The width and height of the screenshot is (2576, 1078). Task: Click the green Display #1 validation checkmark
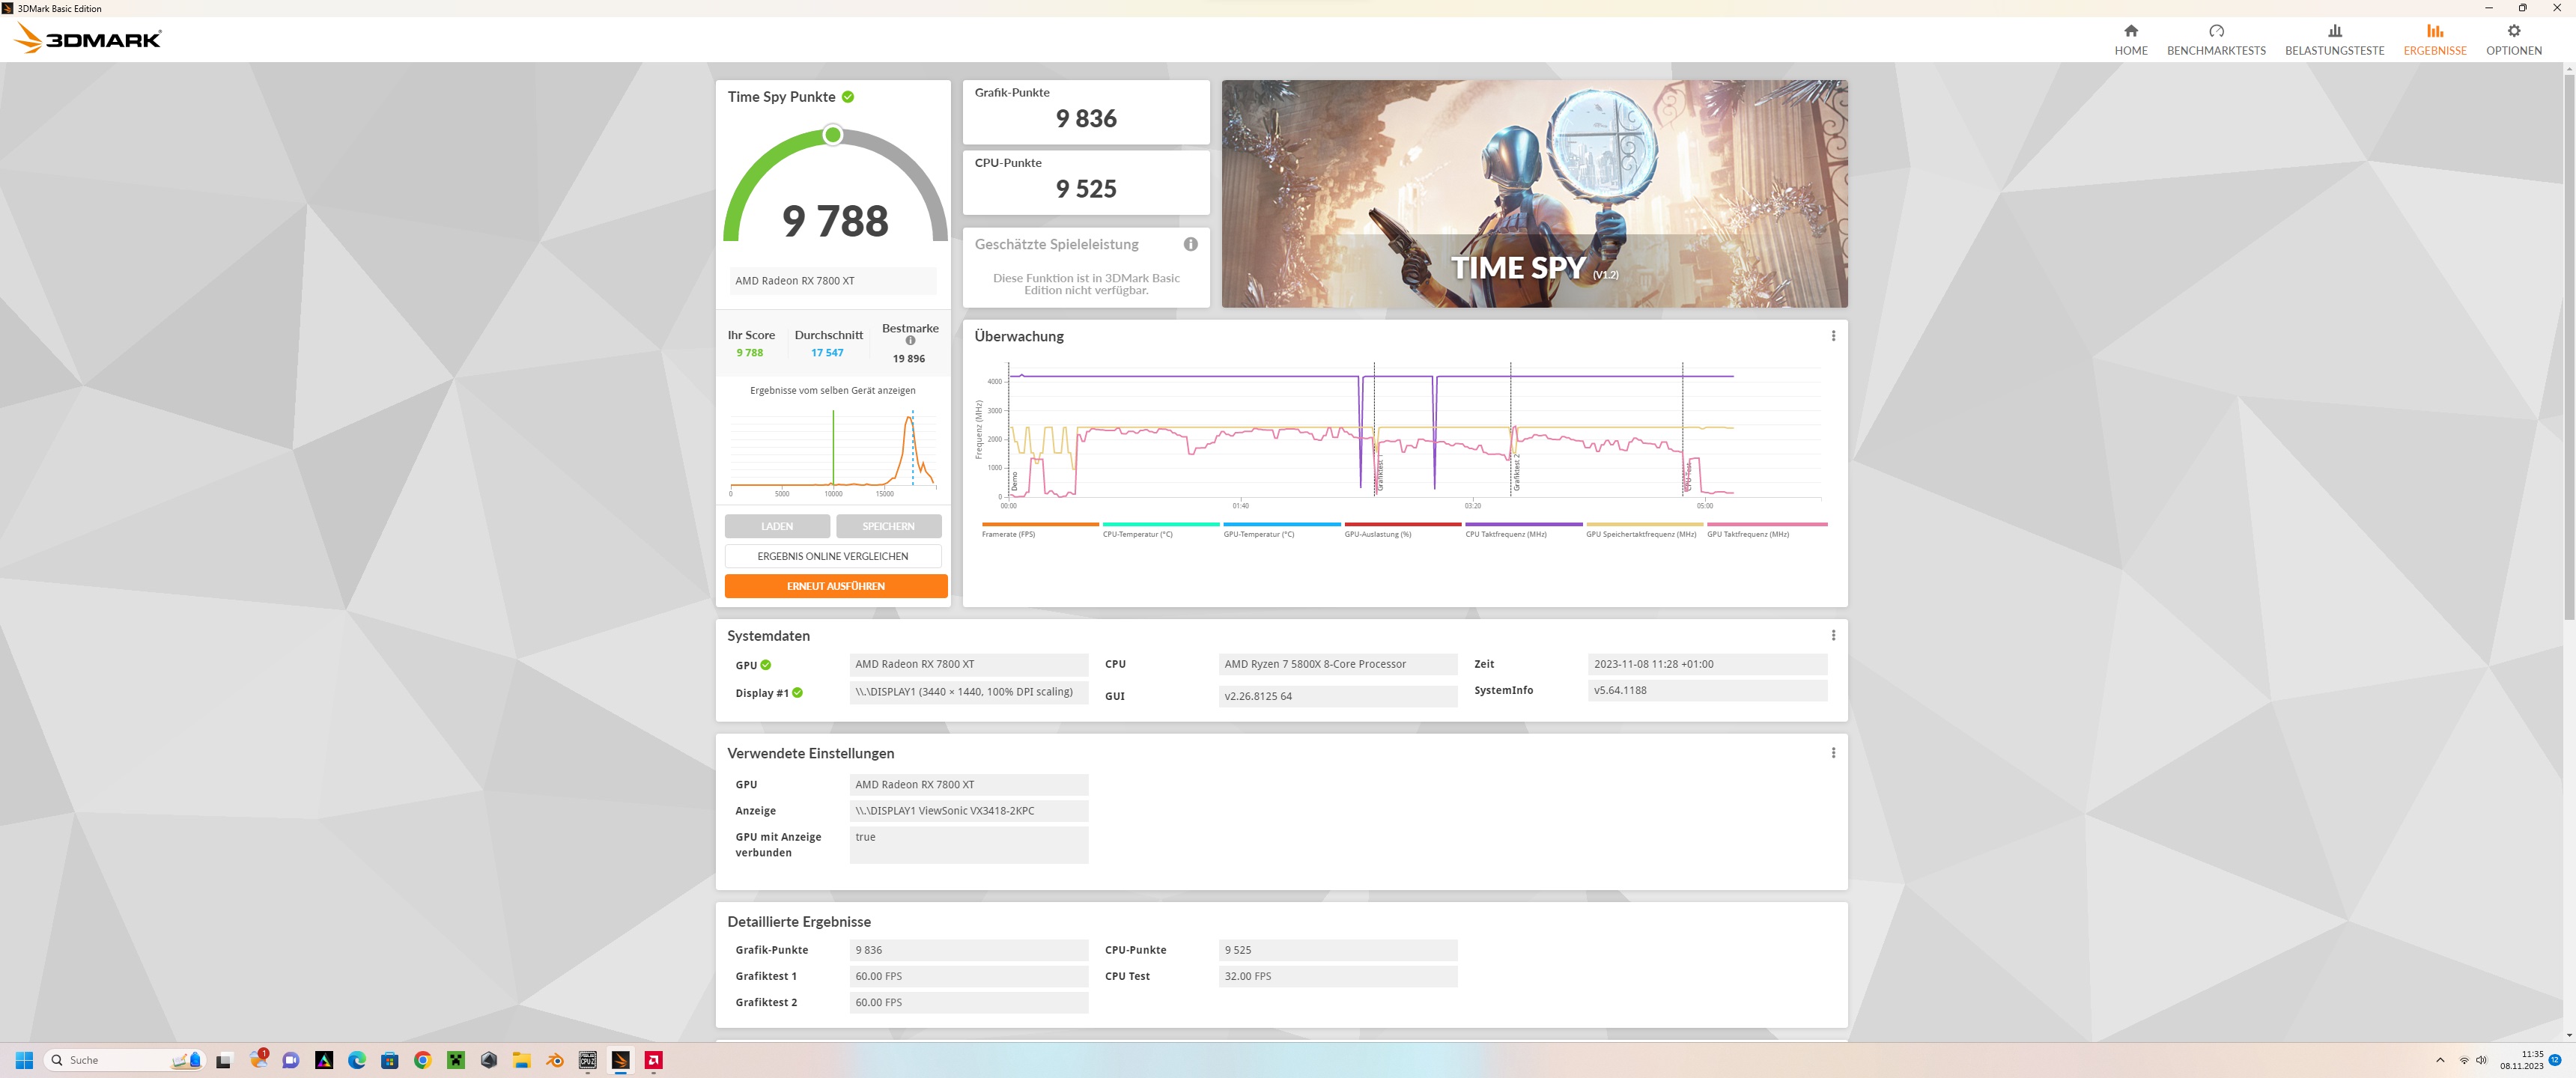click(797, 693)
